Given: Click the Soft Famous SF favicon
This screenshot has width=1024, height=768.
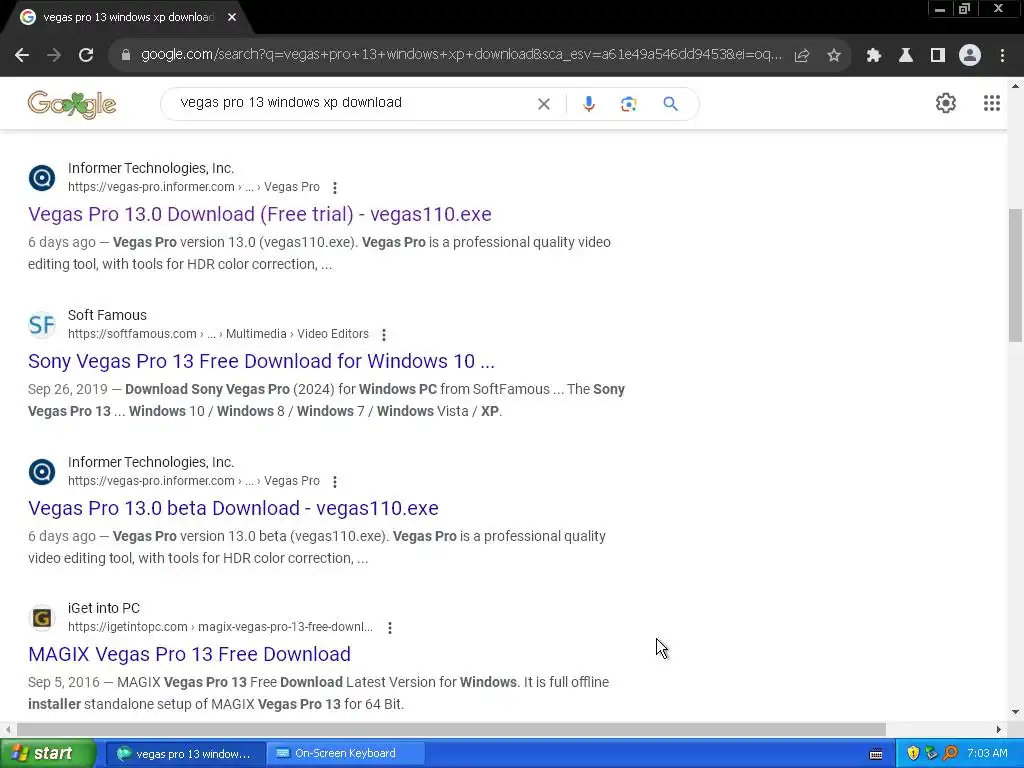Looking at the screenshot, I should 42,325.
